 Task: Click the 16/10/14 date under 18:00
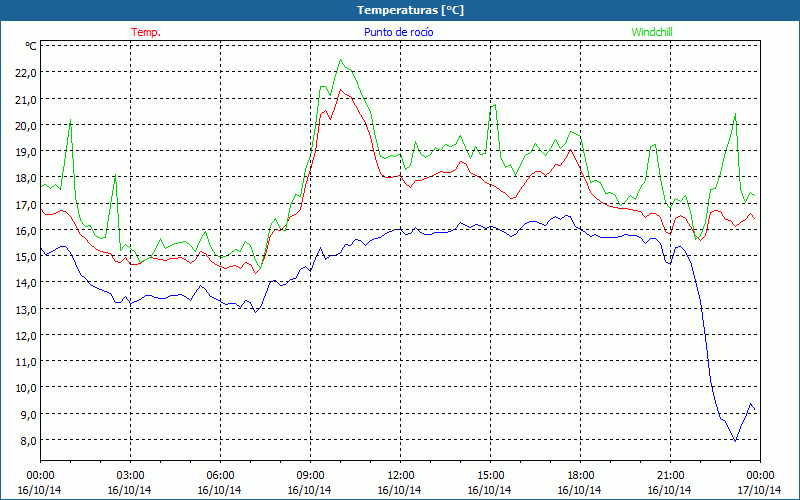pos(580,490)
